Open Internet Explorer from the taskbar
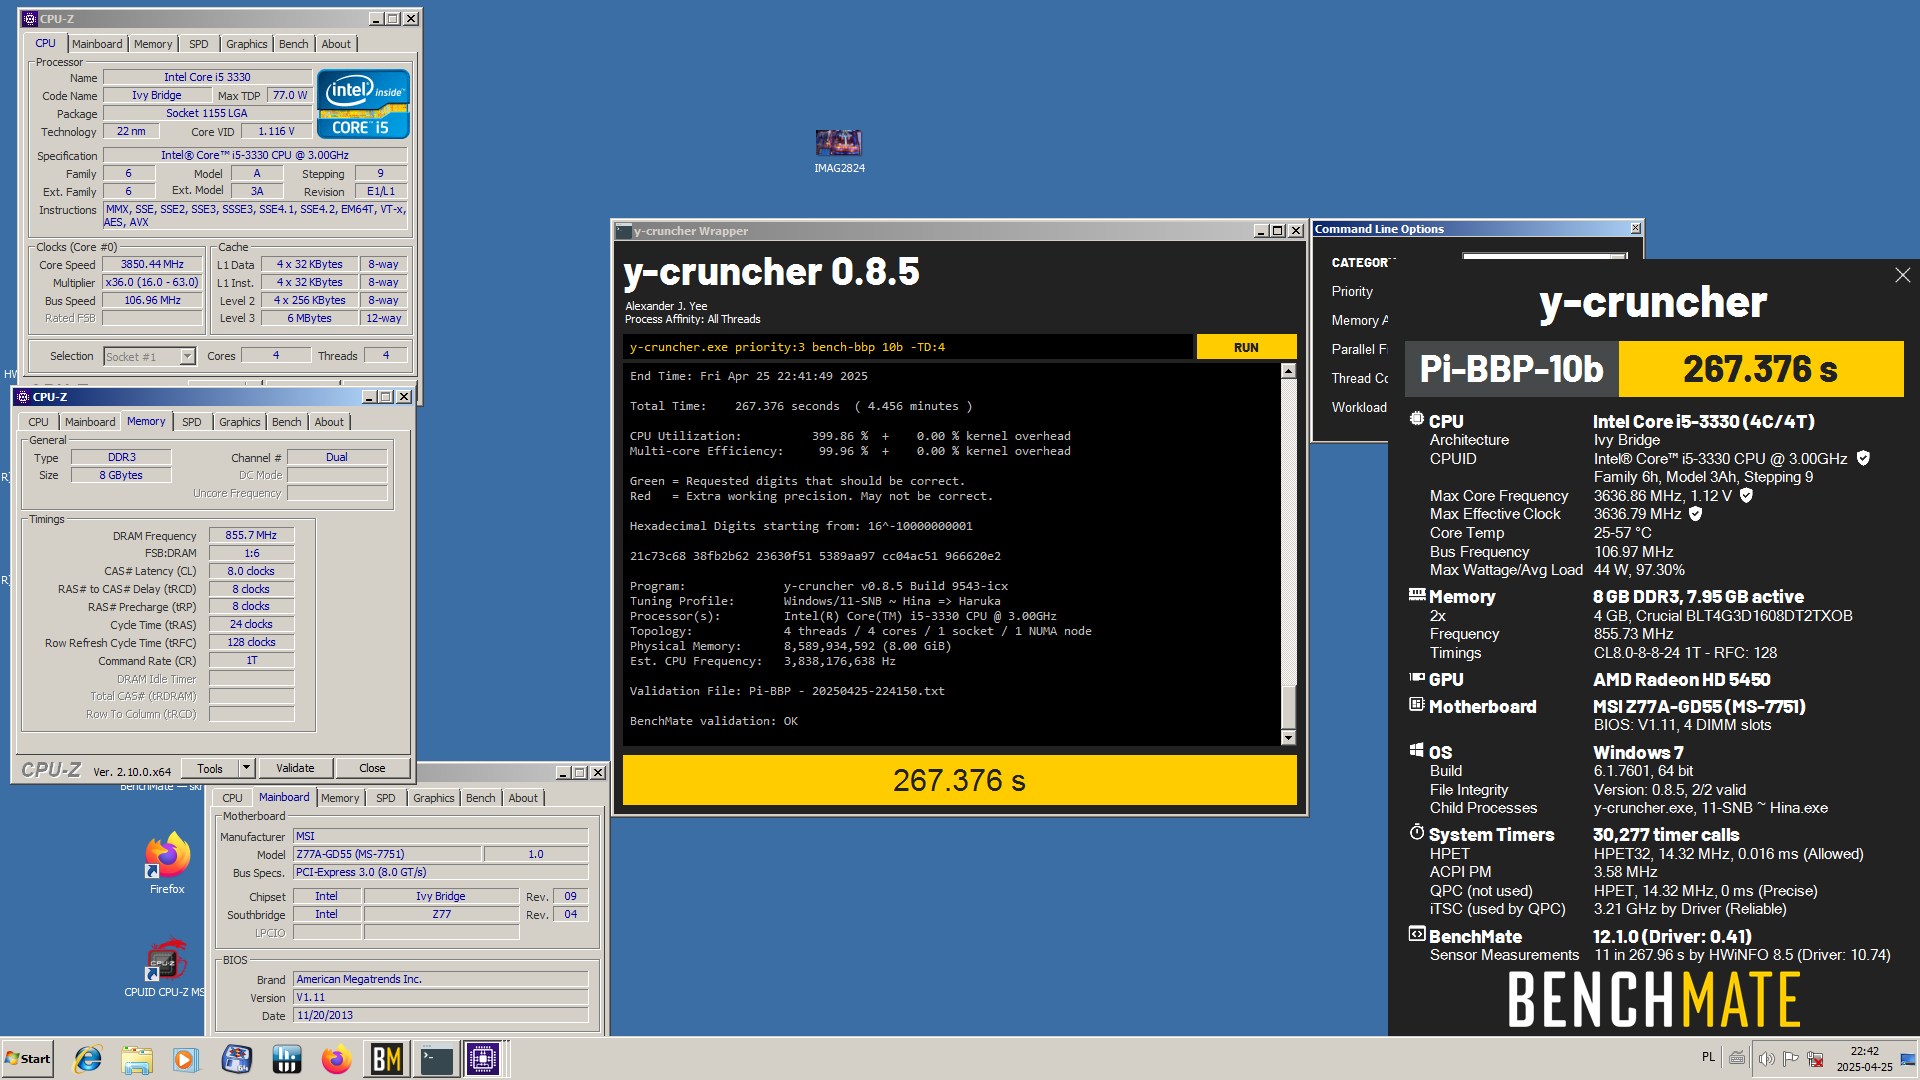This screenshot has height=1080, width=1920. pos(88,1059)
